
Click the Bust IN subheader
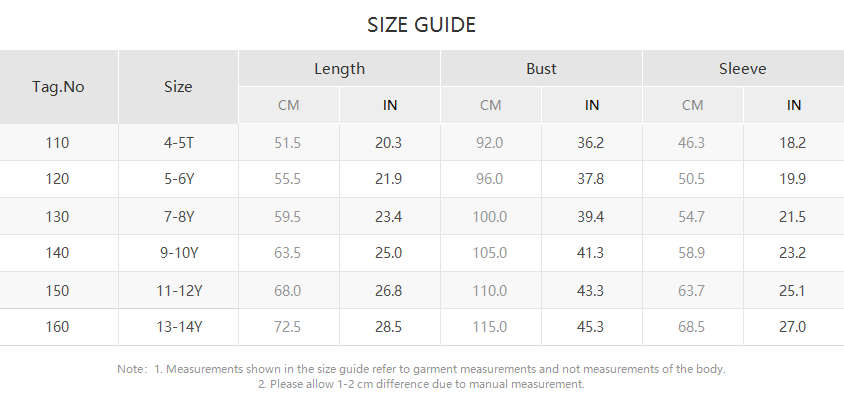592,105
